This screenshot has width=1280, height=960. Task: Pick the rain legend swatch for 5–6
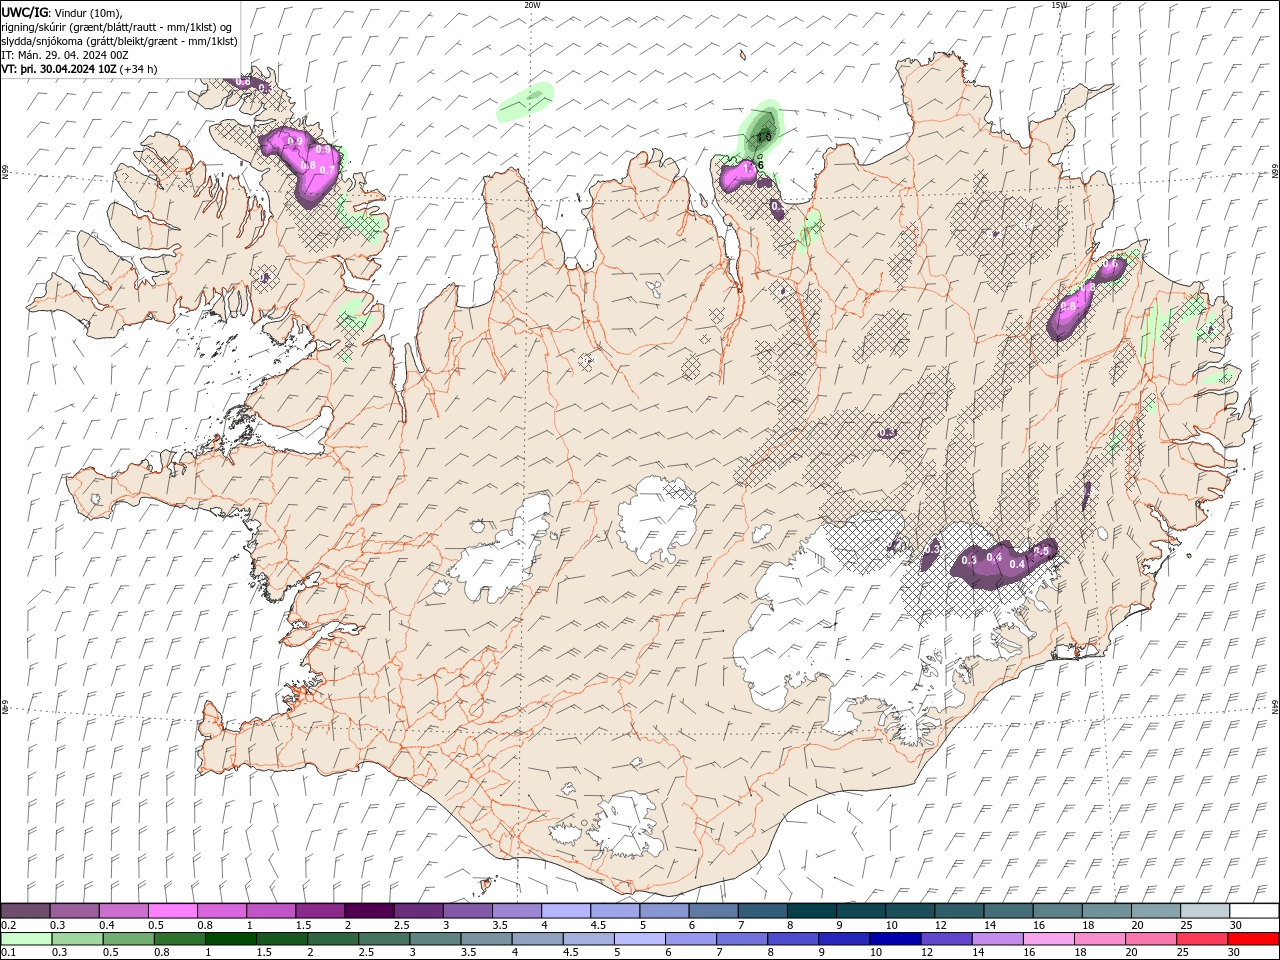639,939
